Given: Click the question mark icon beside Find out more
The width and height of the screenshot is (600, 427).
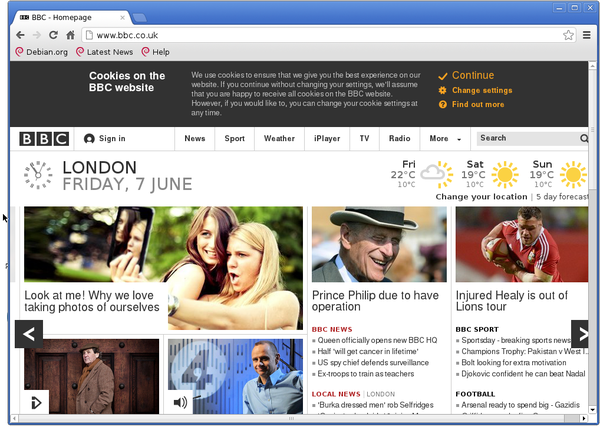Looking at the screenshot, I should tap(442, 104).
